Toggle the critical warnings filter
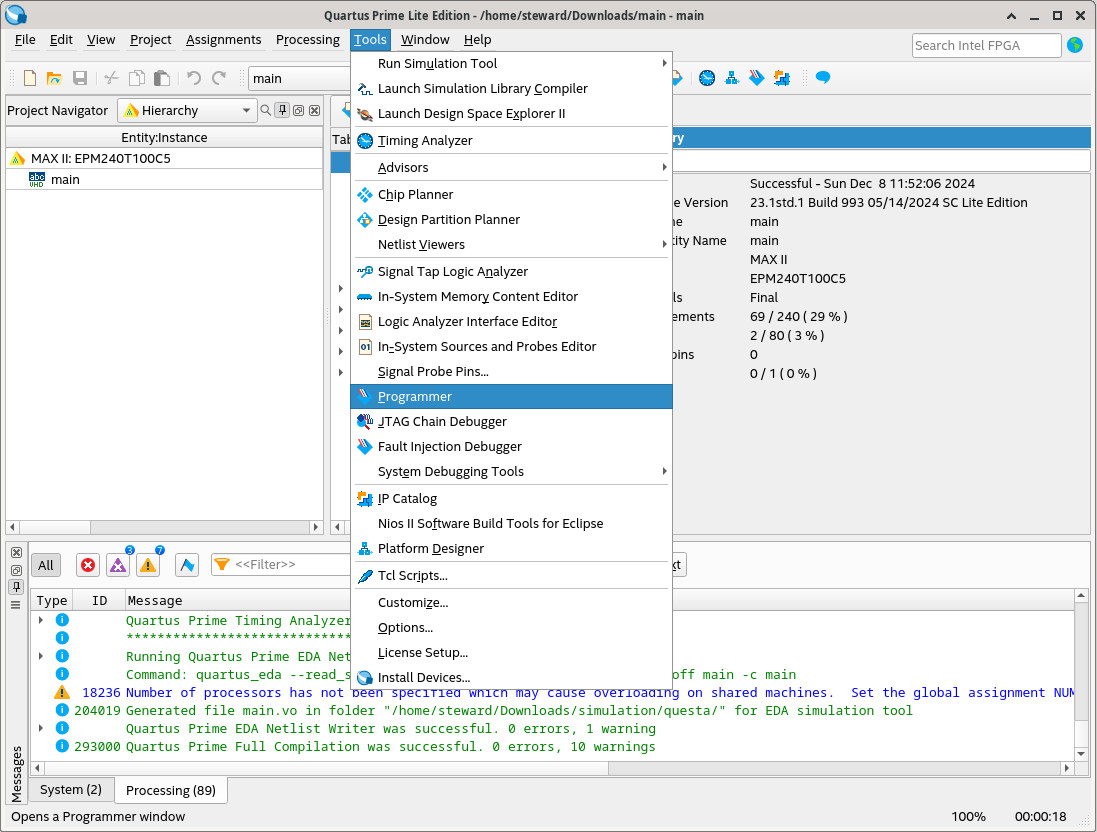Viewport: 1097px width, 832px height. (118, 565)
